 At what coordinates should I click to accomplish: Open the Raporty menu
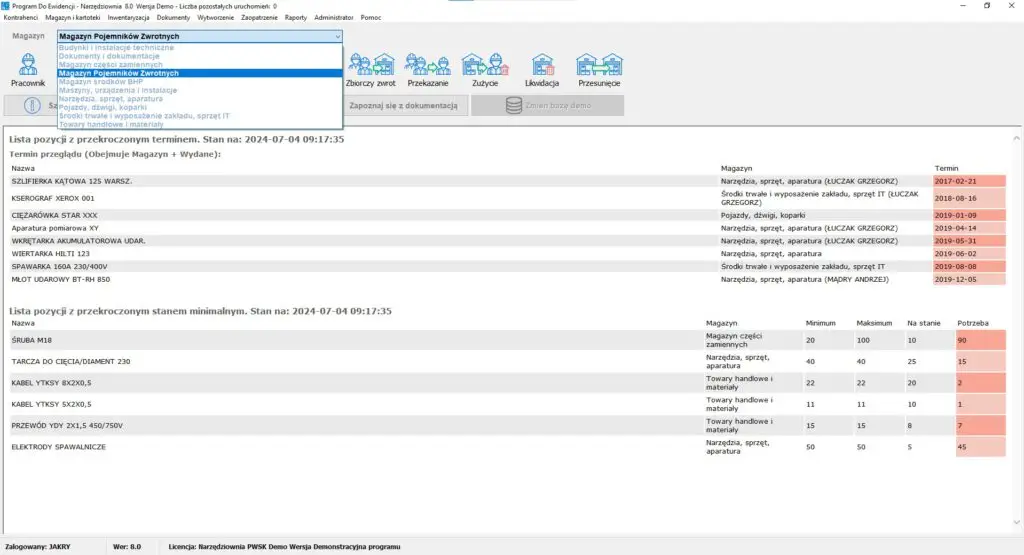pyautogui.click(x=295, y=18)
